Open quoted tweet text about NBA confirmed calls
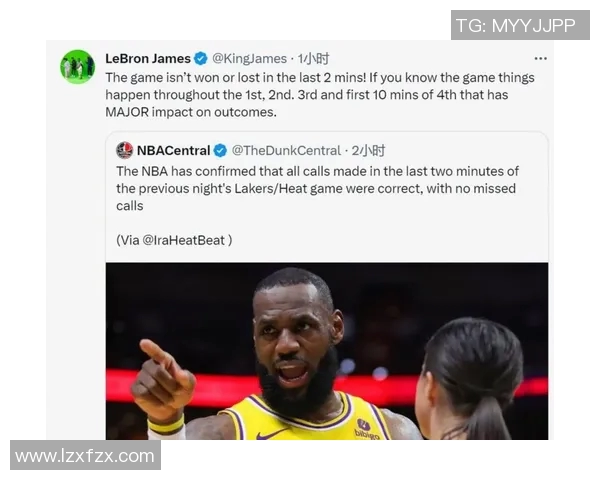The height and width of the screenshot is (480, 600). [330, 188]
